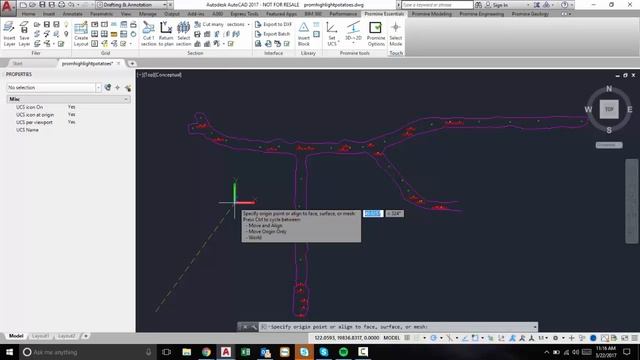Switch to the Promine Geology ribbon tab

[x=530, y=14]
